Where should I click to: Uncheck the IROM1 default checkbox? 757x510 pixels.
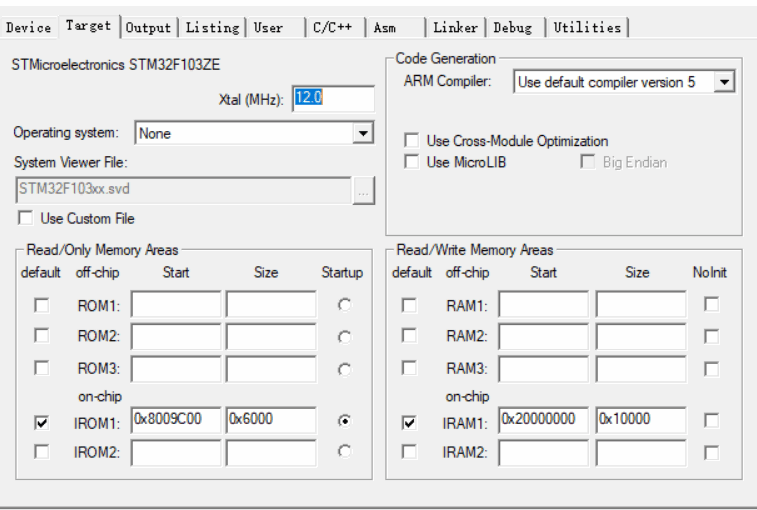click(42, 423)
